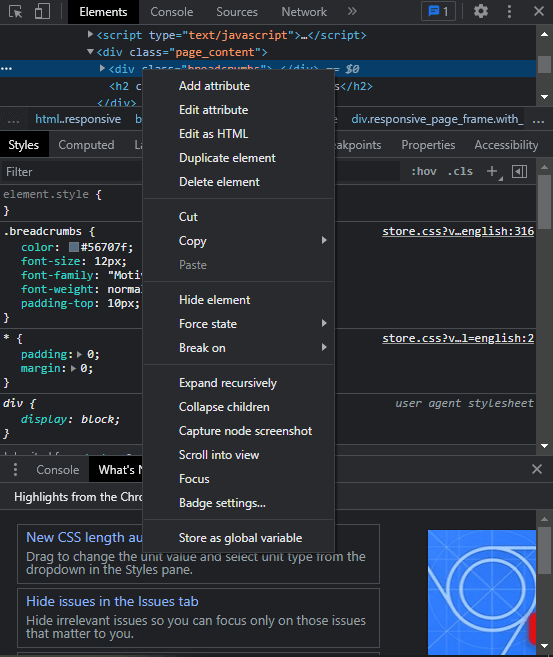Expand the script element node

pyautogui.click(x=90, y=34)
